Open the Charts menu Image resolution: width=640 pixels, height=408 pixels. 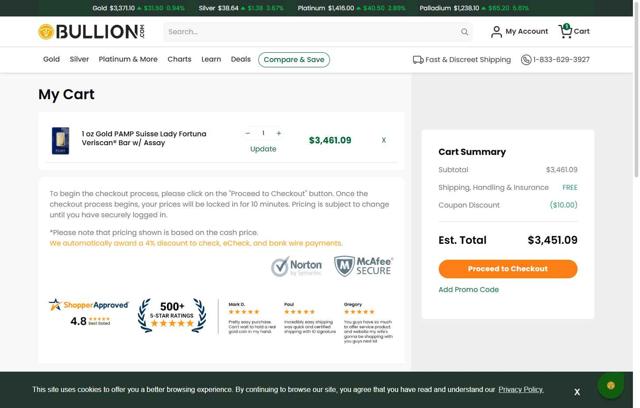coord(179,59)
